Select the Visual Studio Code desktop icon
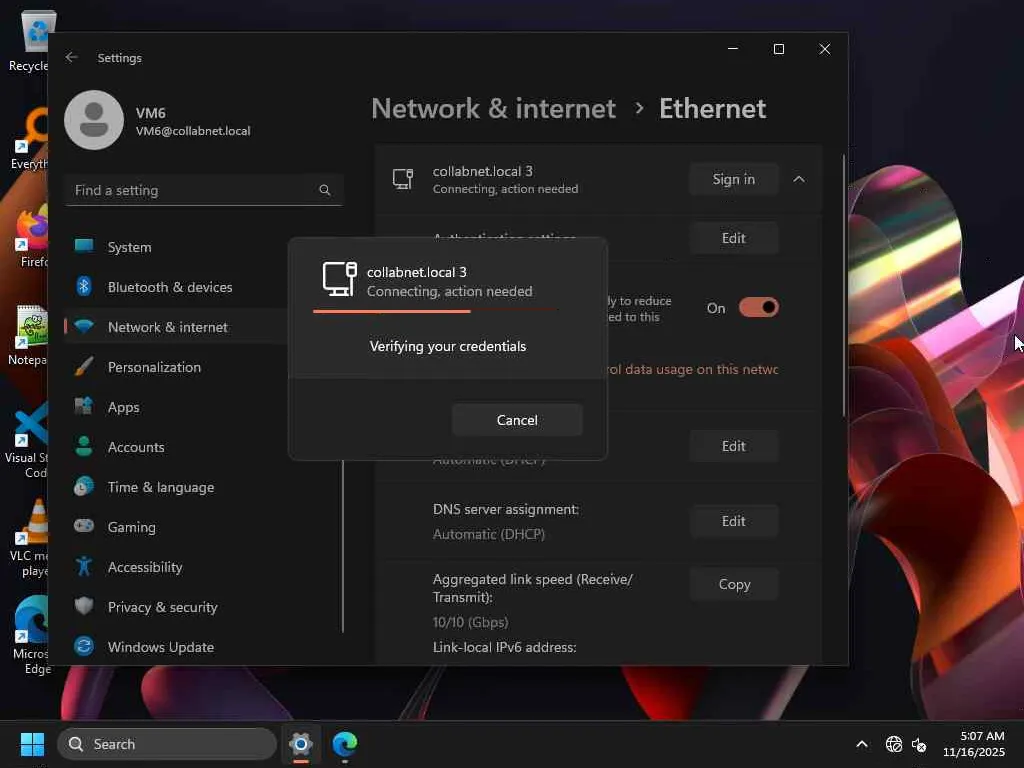The height and width of the screenshot is (768, 1024). [x=27, y=440]
